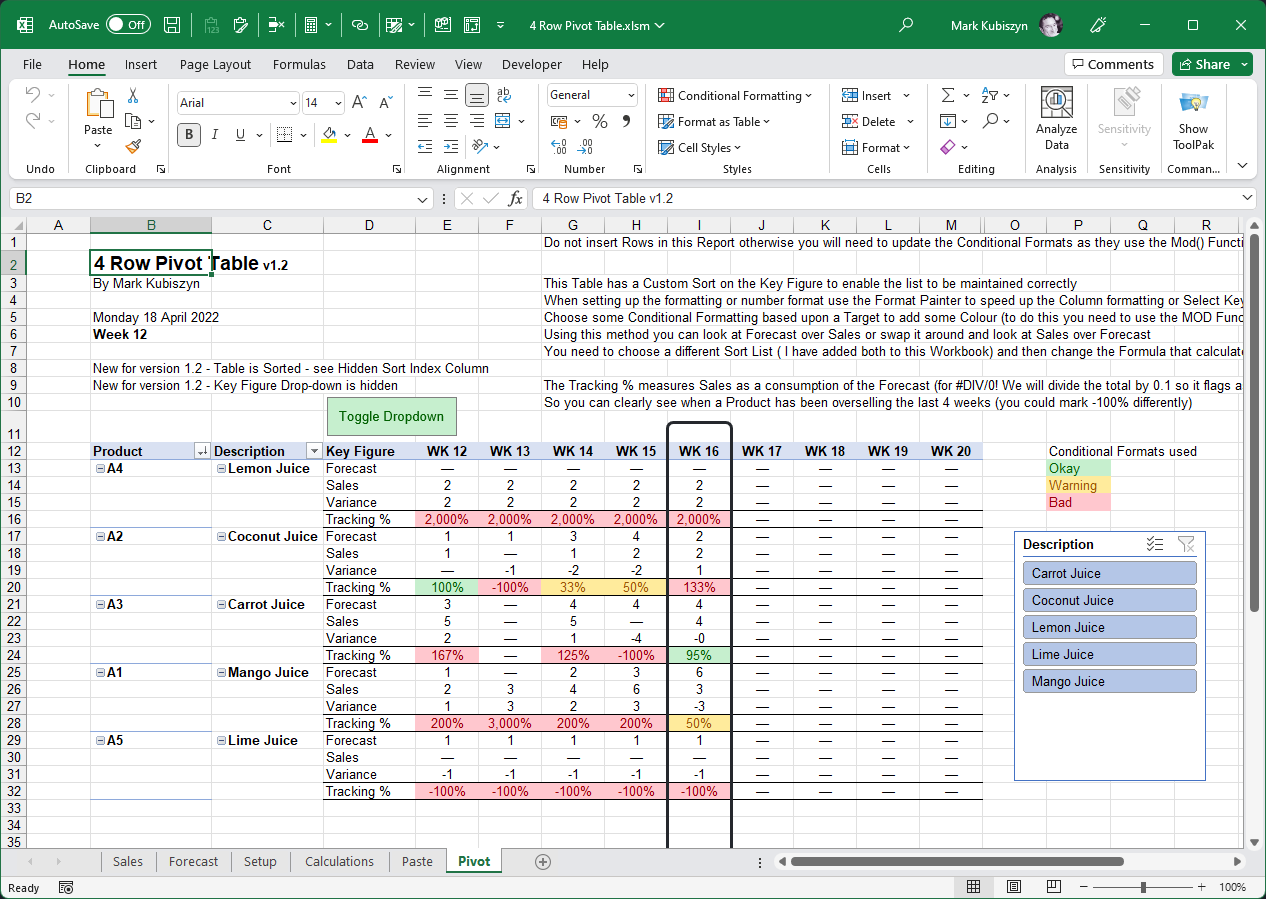This screenshot has height=899, width=1266.
Task: Click the zoom slider in status bar
Action: (x=1143, y=887)
